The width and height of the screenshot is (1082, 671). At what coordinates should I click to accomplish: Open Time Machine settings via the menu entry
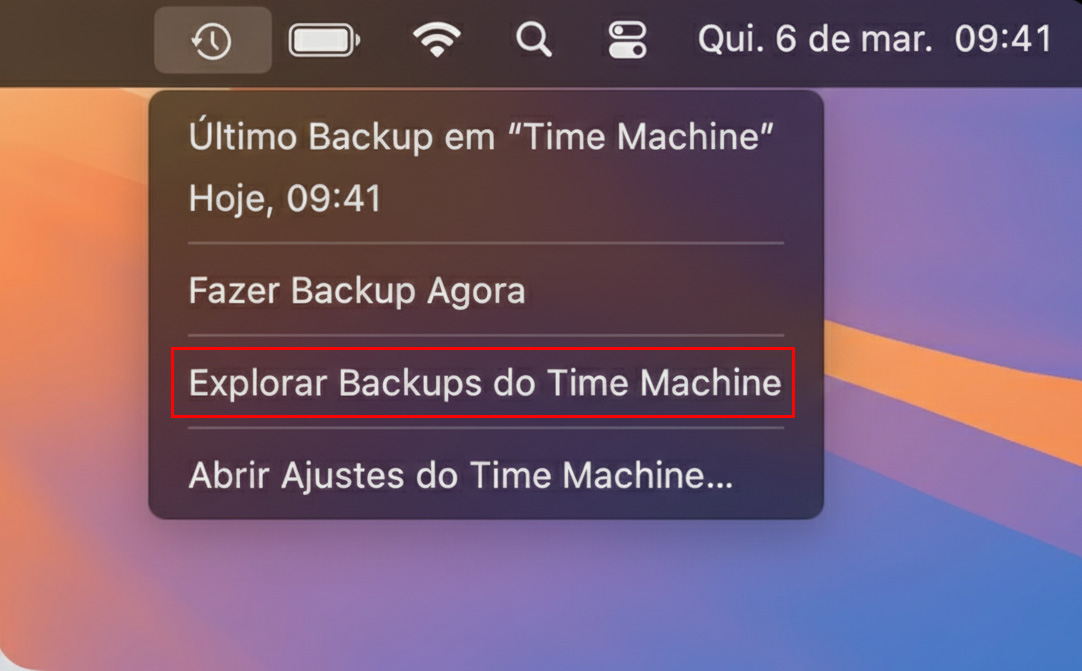click(460, 474)
